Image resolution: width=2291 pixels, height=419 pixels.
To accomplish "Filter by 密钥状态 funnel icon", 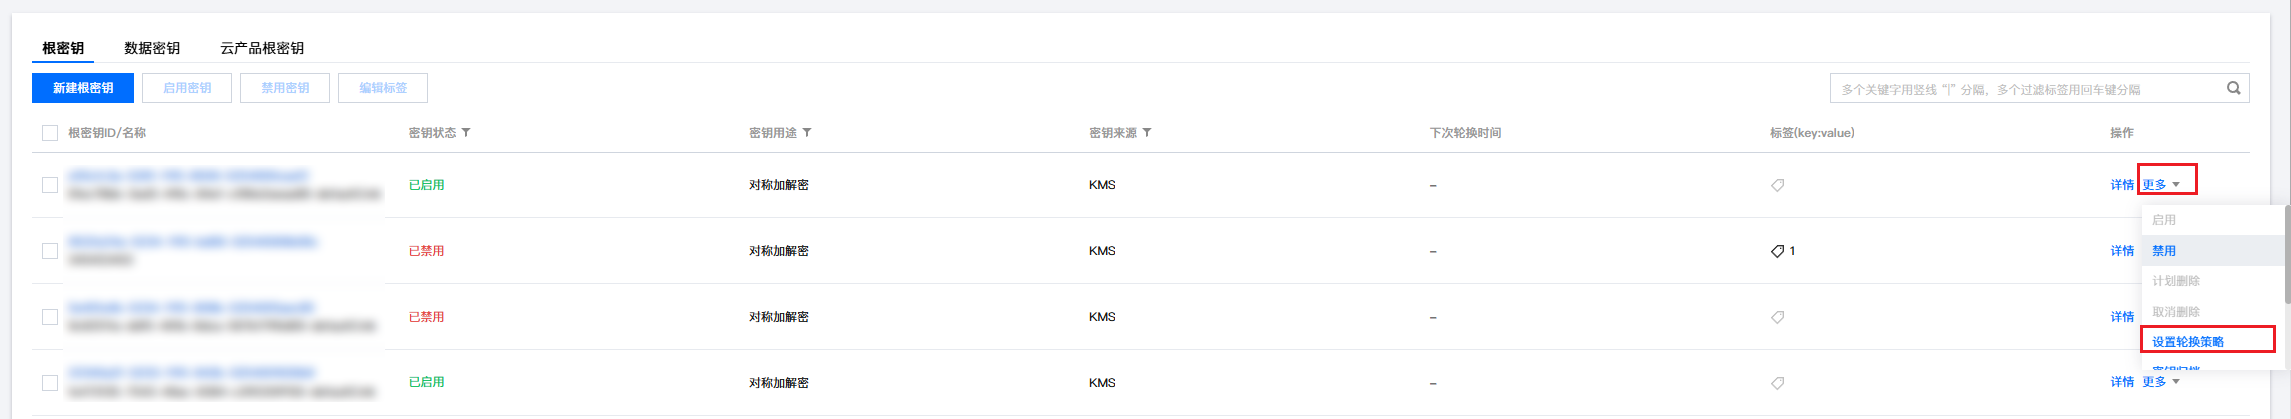I will point(466,133).
